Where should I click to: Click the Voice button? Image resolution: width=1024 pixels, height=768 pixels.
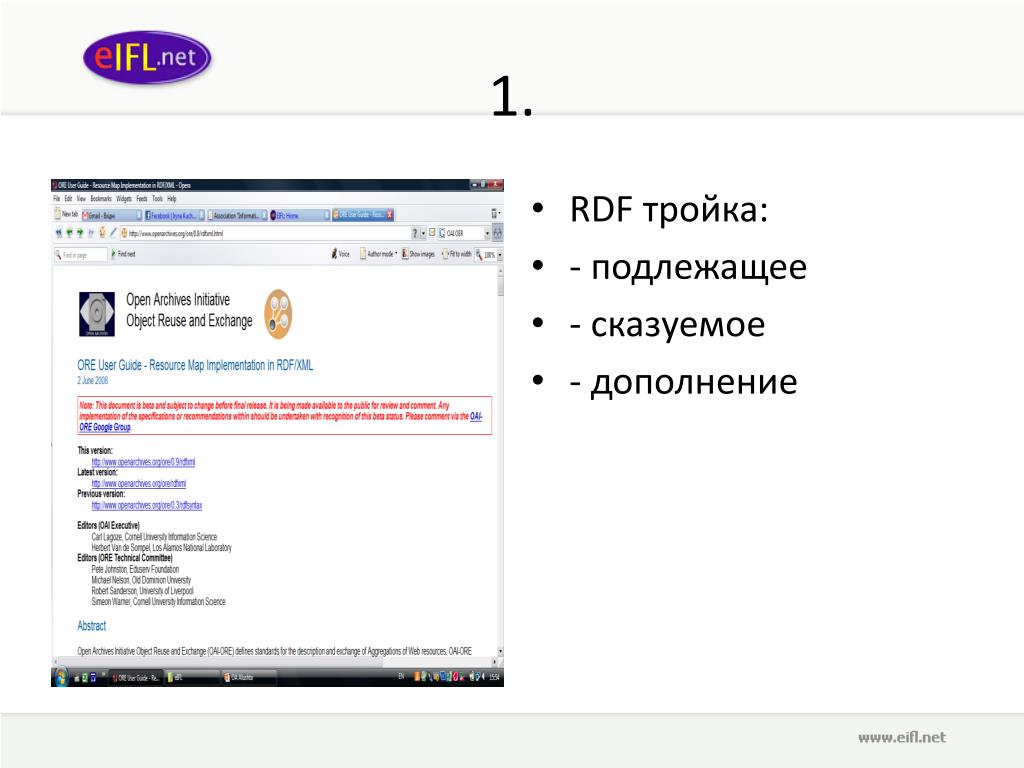(340, 254)
